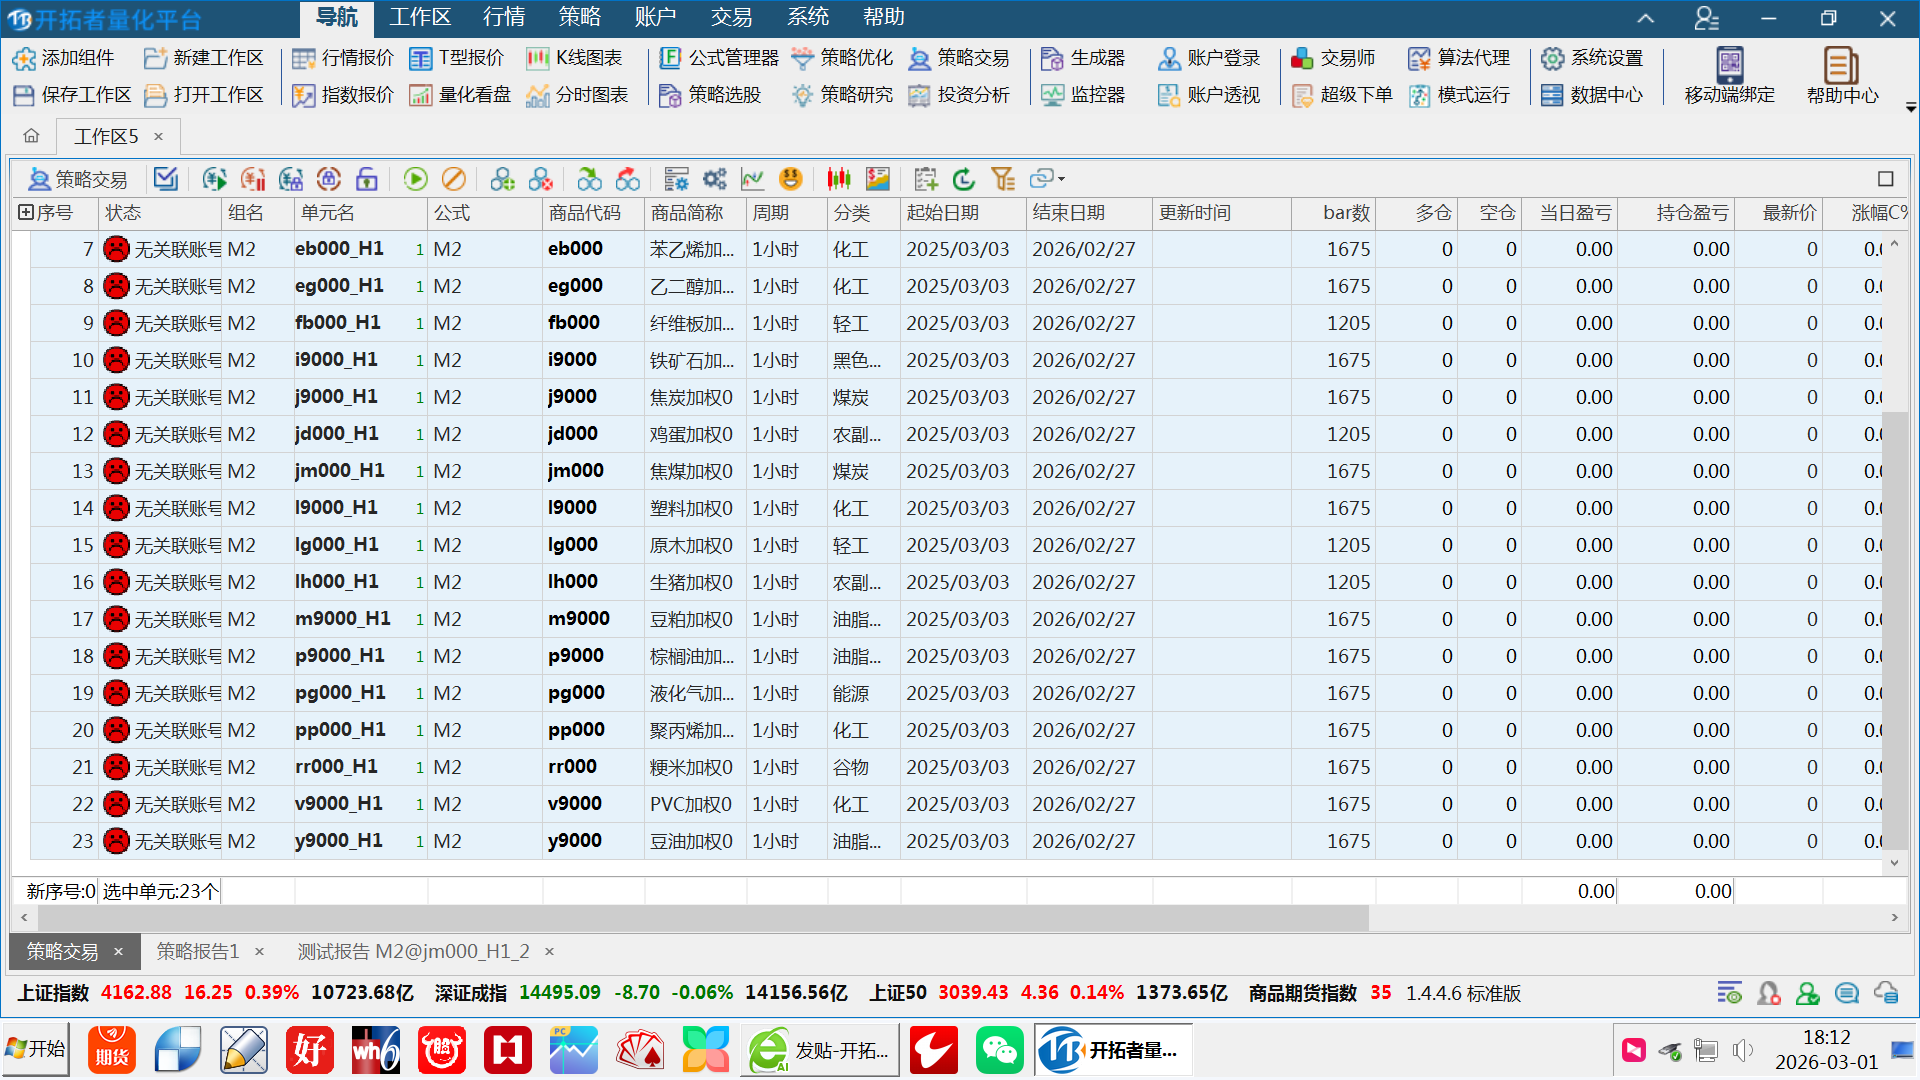Click the filter funnel icon
1920x1080 pixels.
1002,179
